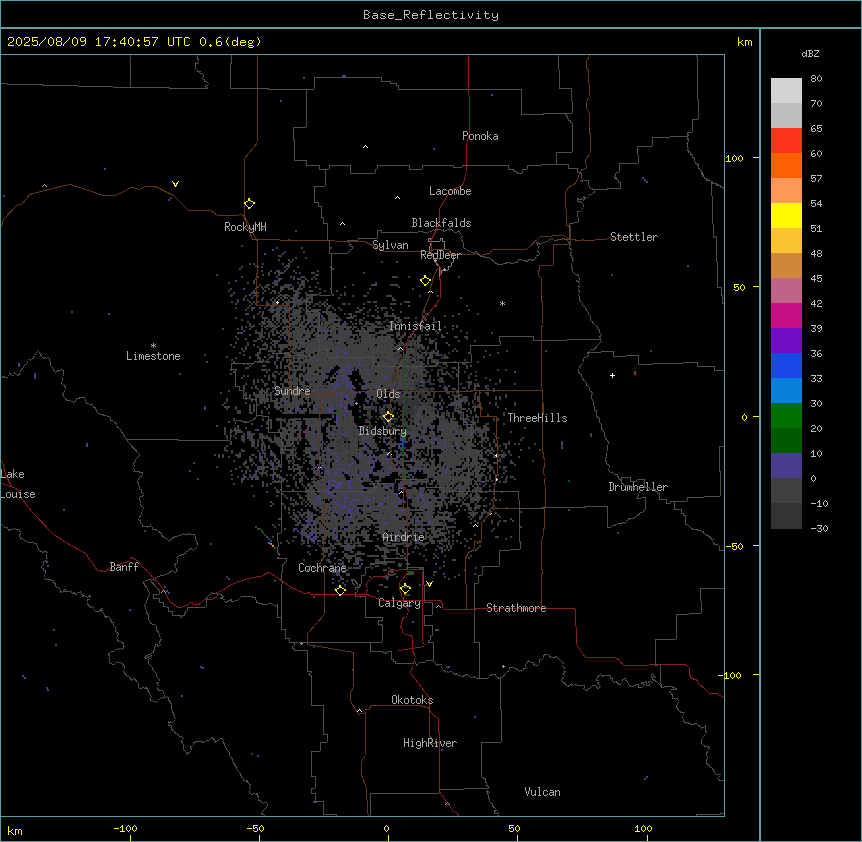Click the RedDeer city label
Image resolution: width=862 pixels, height=842 pixels.
[440, 255]
